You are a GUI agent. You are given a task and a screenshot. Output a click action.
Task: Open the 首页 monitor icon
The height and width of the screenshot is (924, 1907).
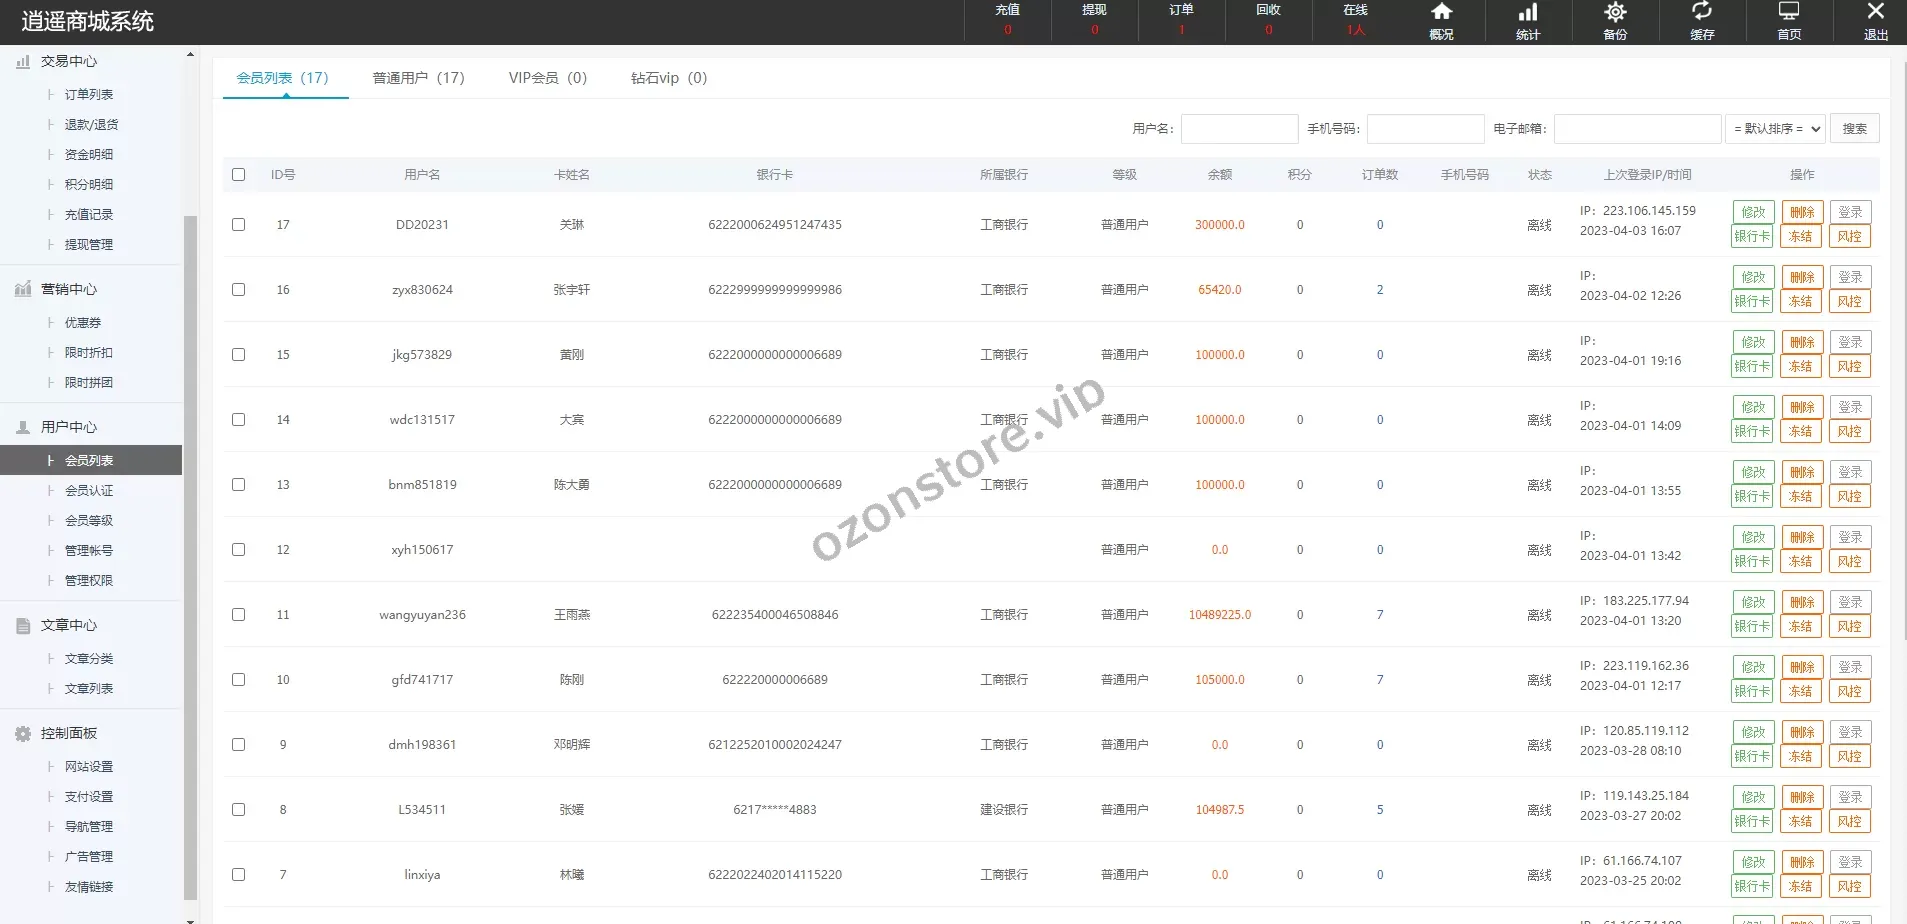[1788, 12]
